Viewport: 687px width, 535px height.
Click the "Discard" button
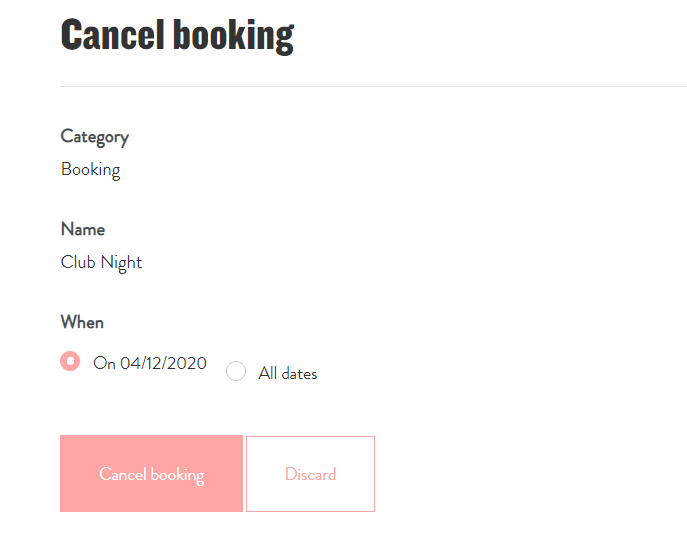pyautogui.click(x=310, y=474)
